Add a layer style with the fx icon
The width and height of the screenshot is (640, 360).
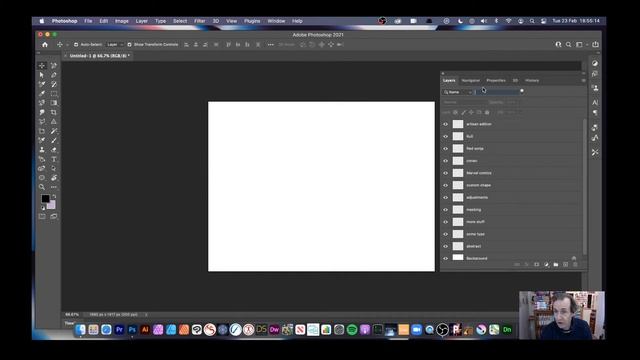coord(527,264)
